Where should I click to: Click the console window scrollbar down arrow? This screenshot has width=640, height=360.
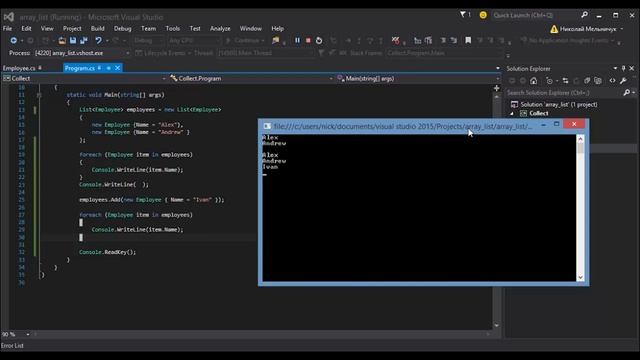pyautogui.click(x=580, y=278)
